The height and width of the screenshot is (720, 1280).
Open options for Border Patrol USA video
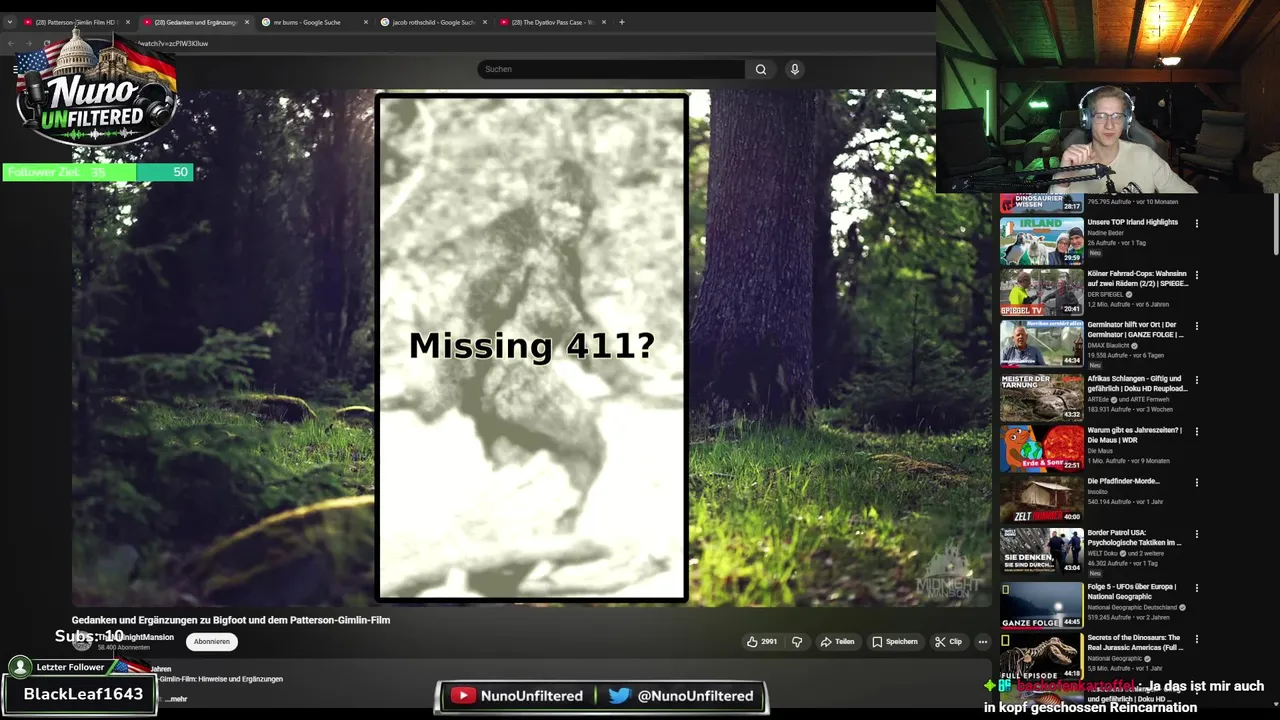1196,534
